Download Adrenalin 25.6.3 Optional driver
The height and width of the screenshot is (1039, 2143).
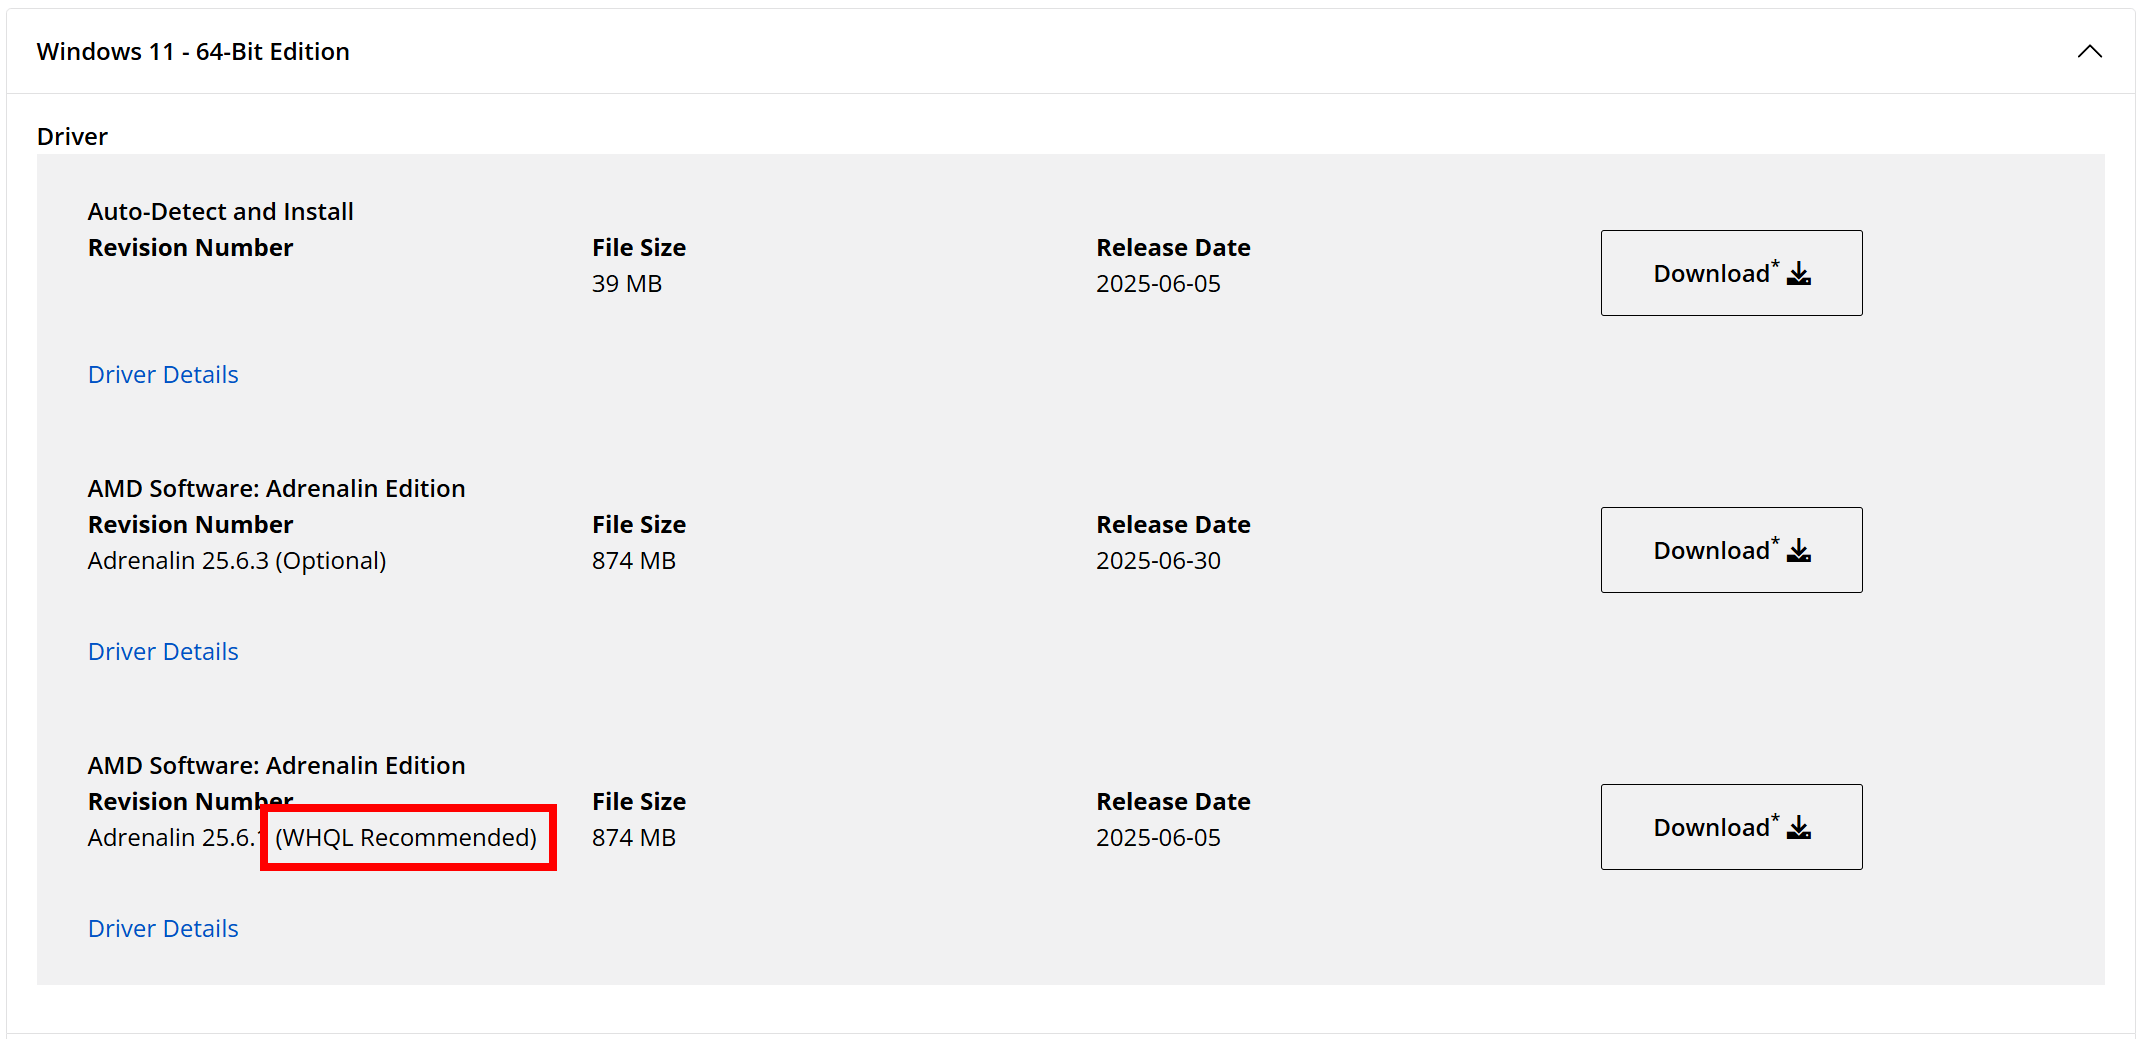point(1730,550)
